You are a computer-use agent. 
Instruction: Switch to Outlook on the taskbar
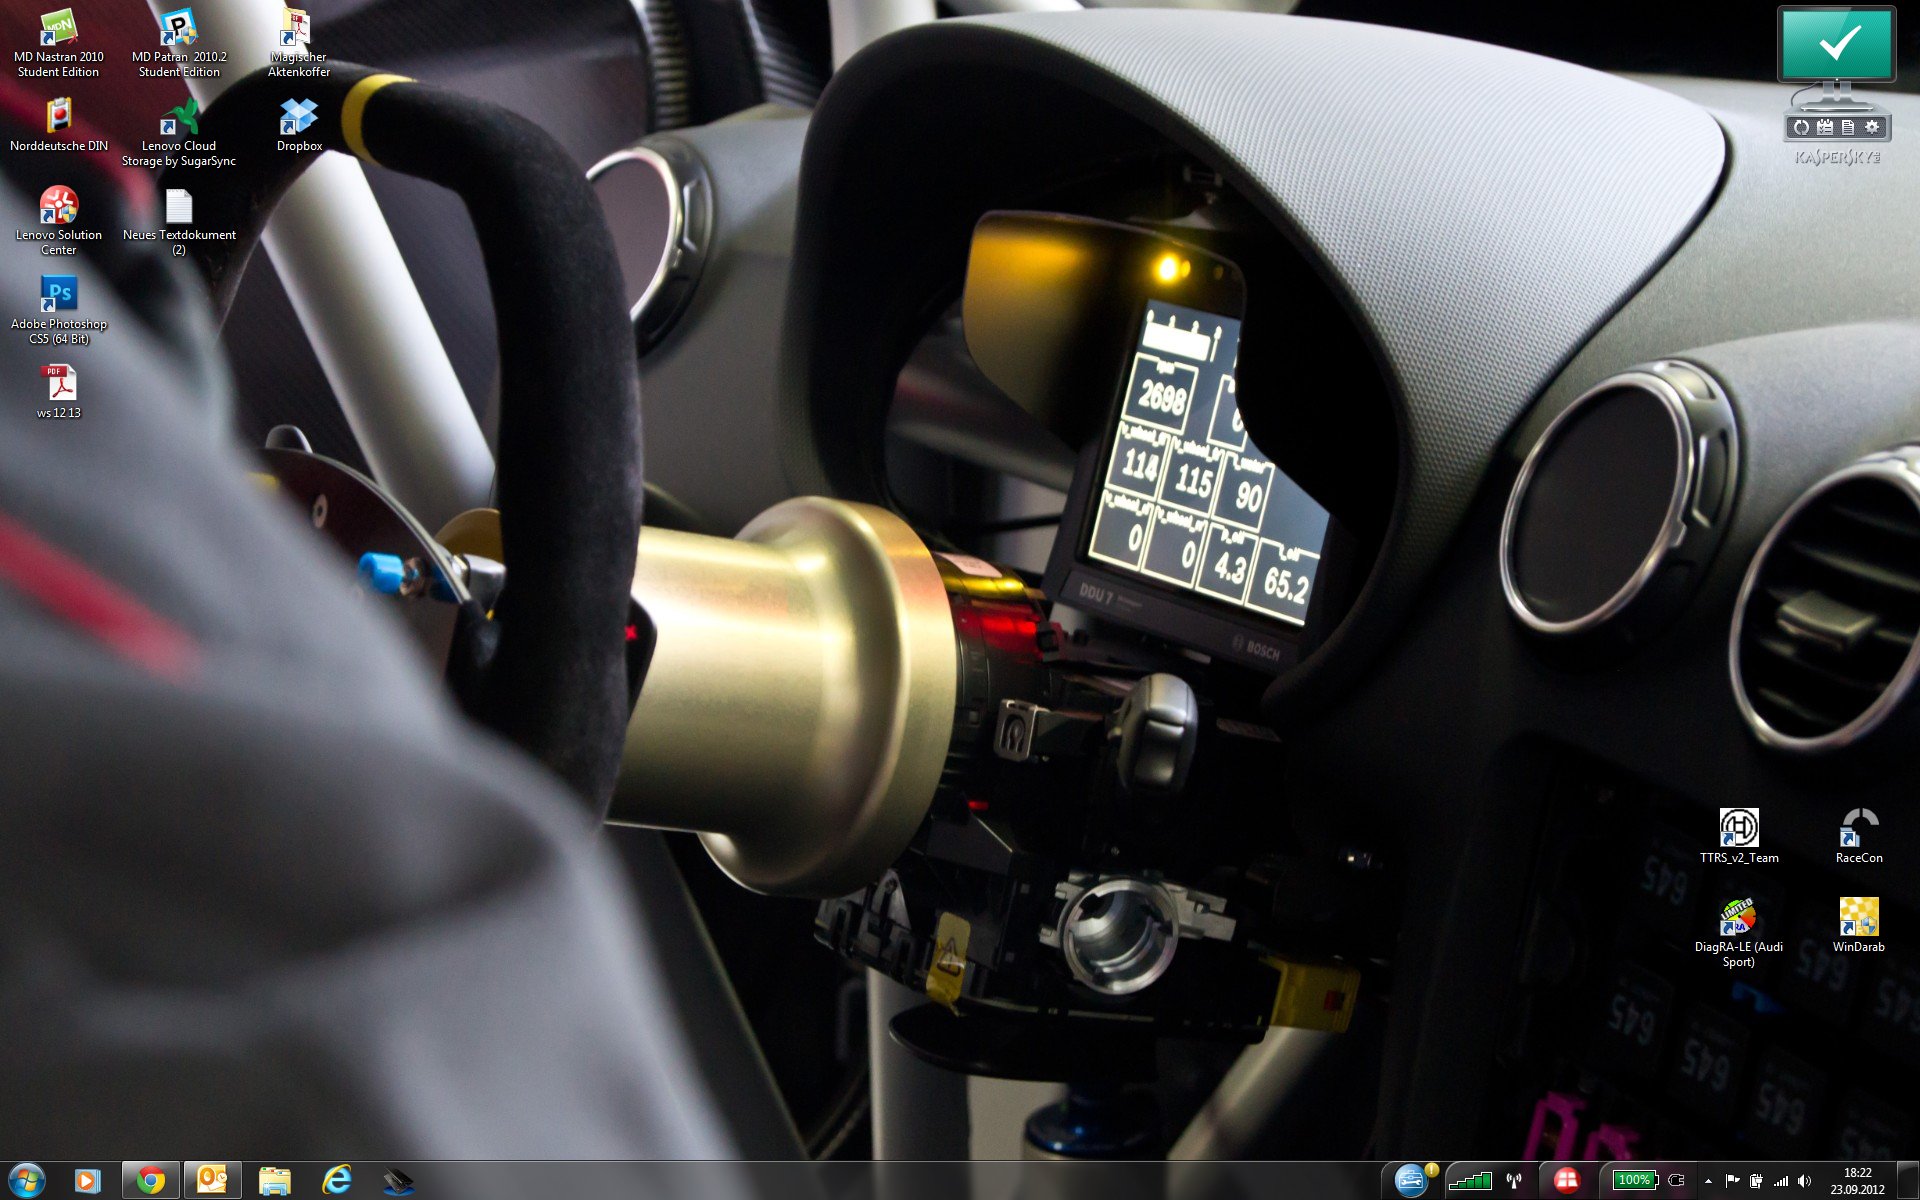coord(213,1181)
